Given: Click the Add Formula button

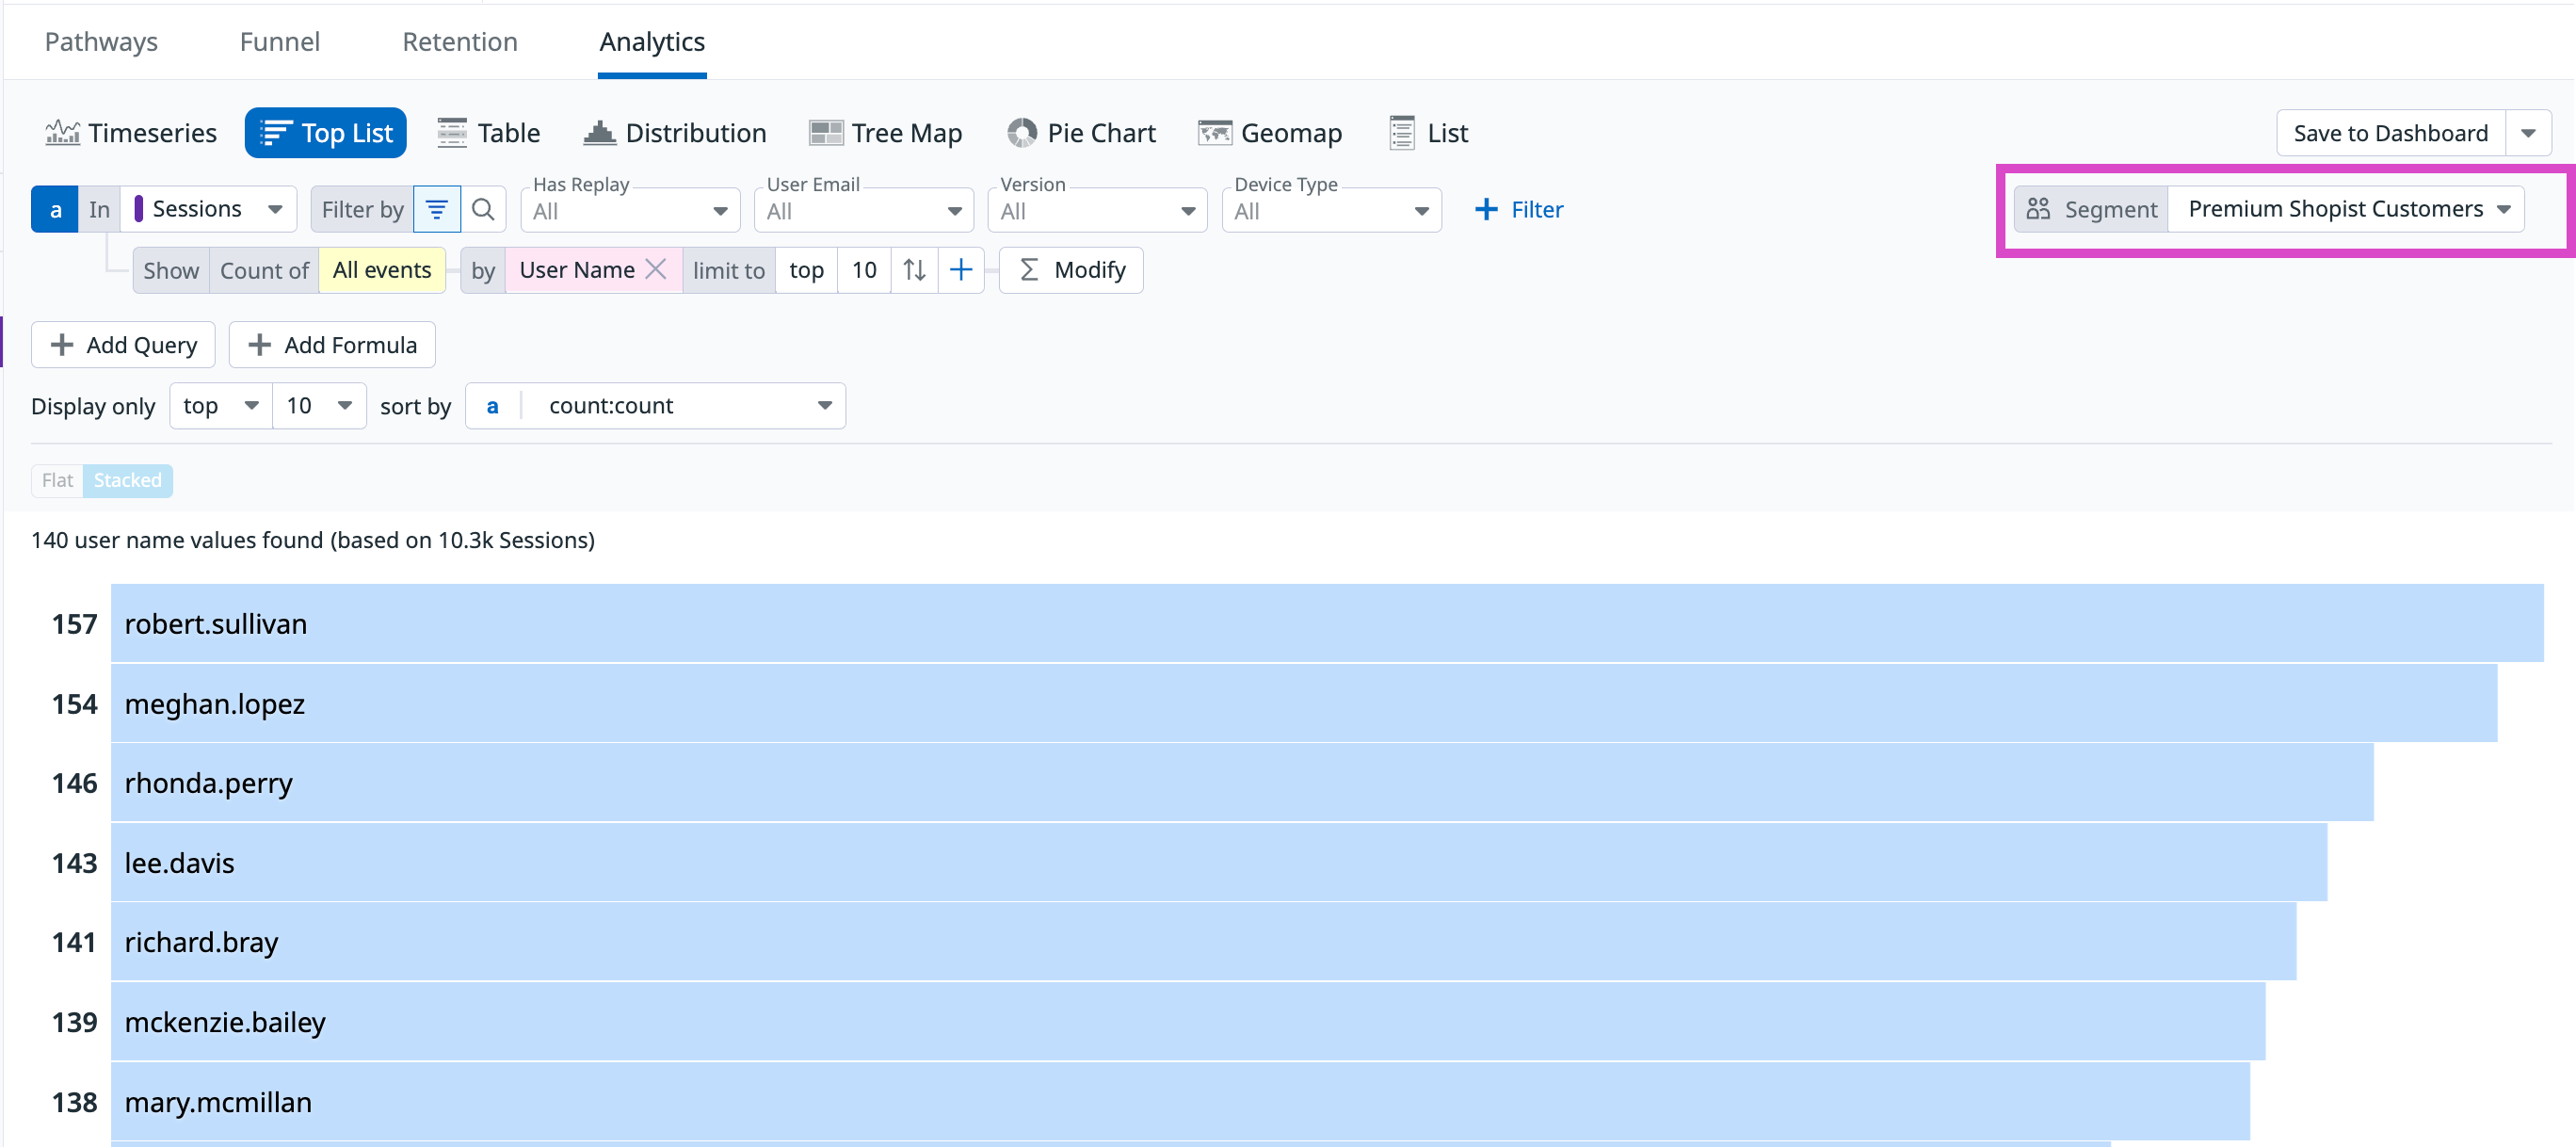Looking at the screenshot, I should [x=332, y=345].
